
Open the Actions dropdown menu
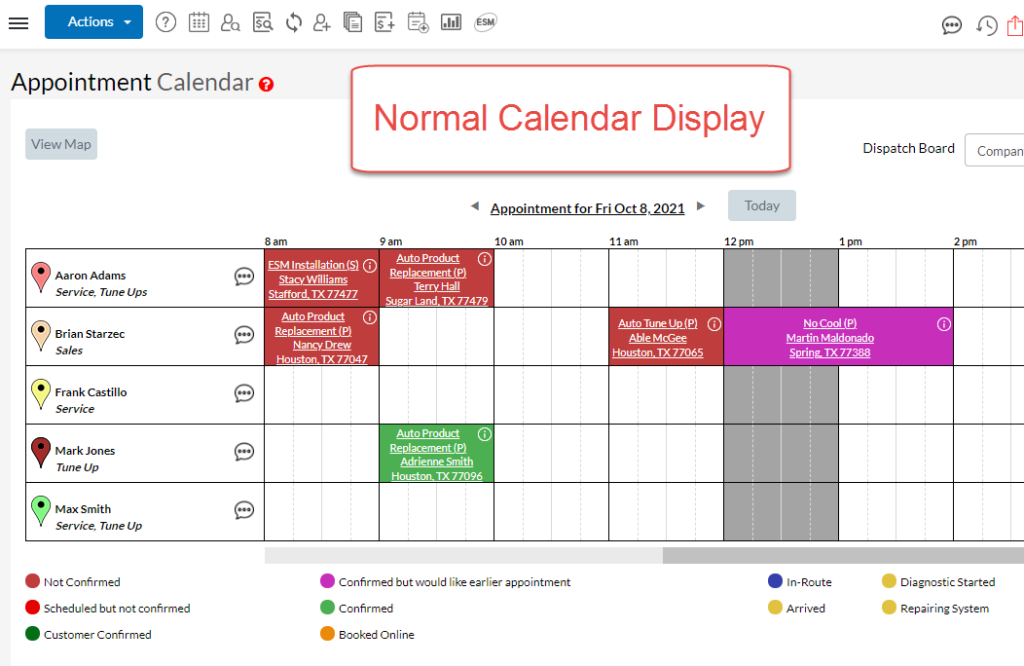(x=93, y=21)
